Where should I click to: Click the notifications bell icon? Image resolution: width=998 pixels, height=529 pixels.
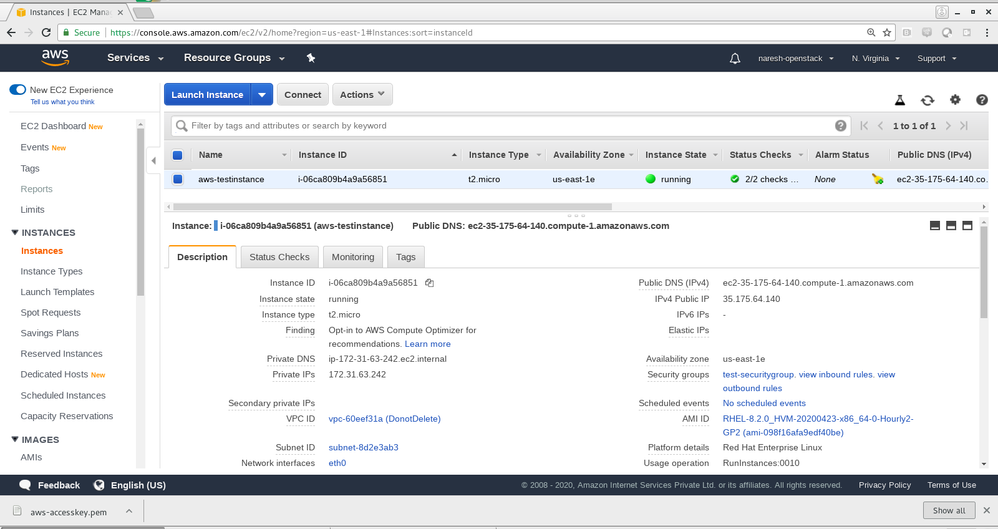coord(735,58)
